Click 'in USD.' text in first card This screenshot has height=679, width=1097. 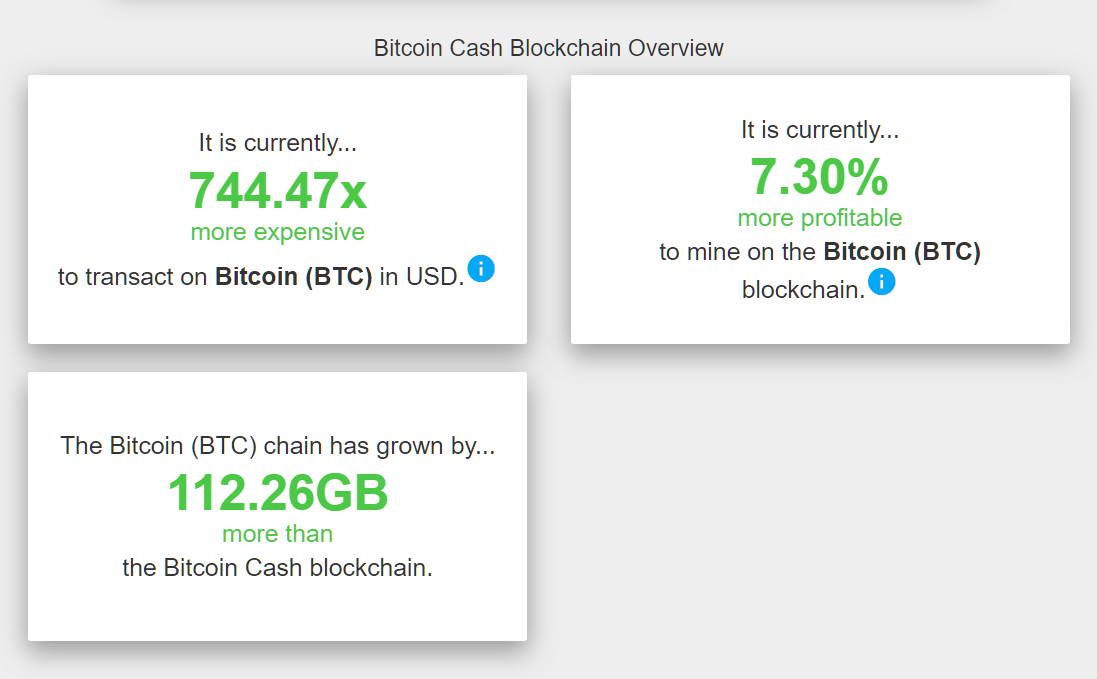pos(422,277)
